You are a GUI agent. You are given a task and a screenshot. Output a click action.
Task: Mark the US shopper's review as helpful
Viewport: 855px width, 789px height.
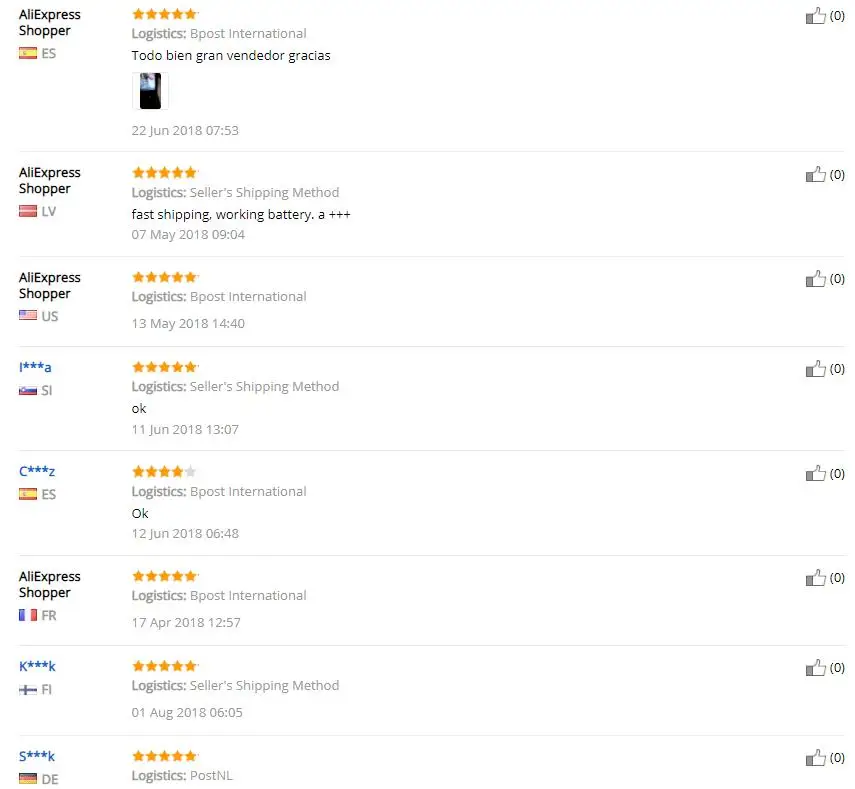(816, 279)
